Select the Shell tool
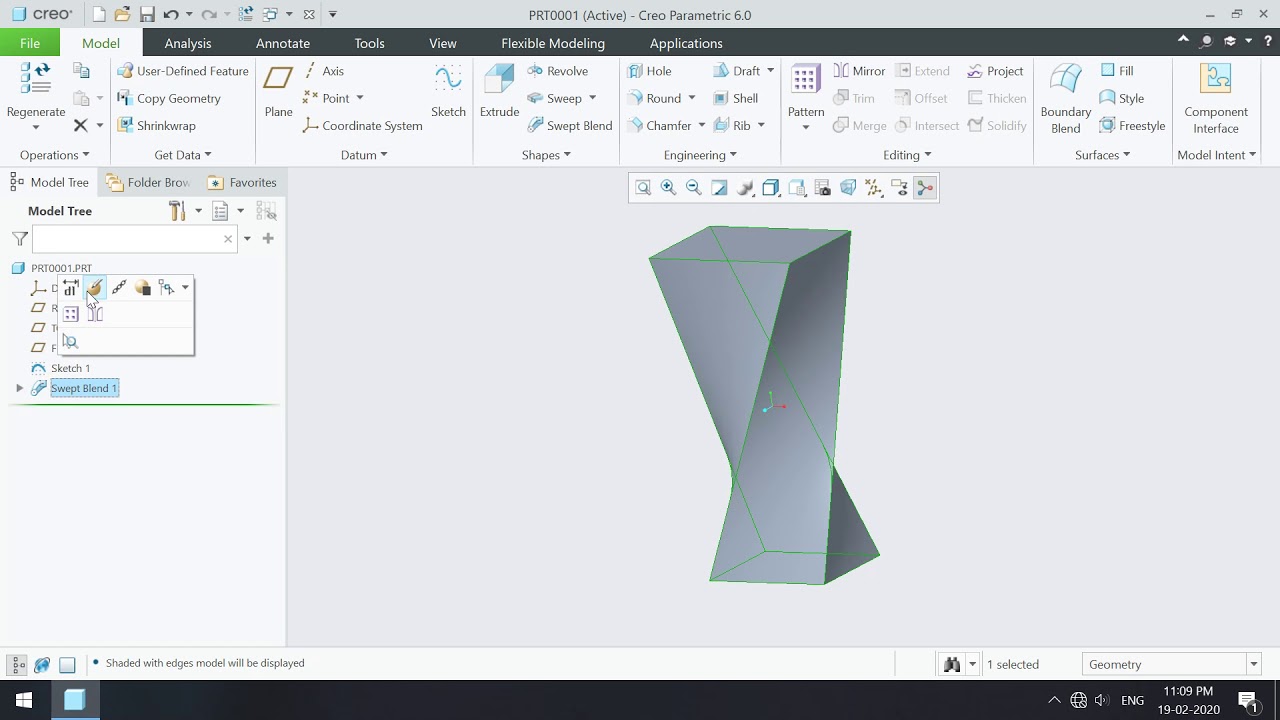The height and width of the screenshot is (720, 1280). click(735, 98)
